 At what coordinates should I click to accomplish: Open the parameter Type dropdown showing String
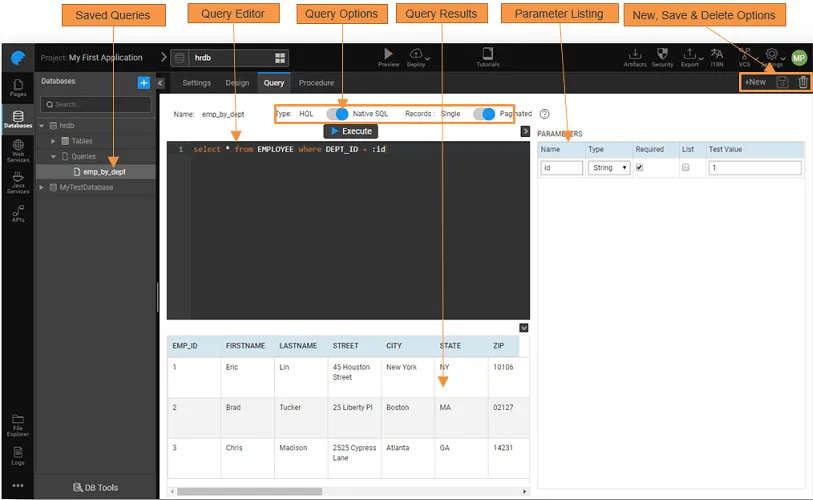click(609, 168)
